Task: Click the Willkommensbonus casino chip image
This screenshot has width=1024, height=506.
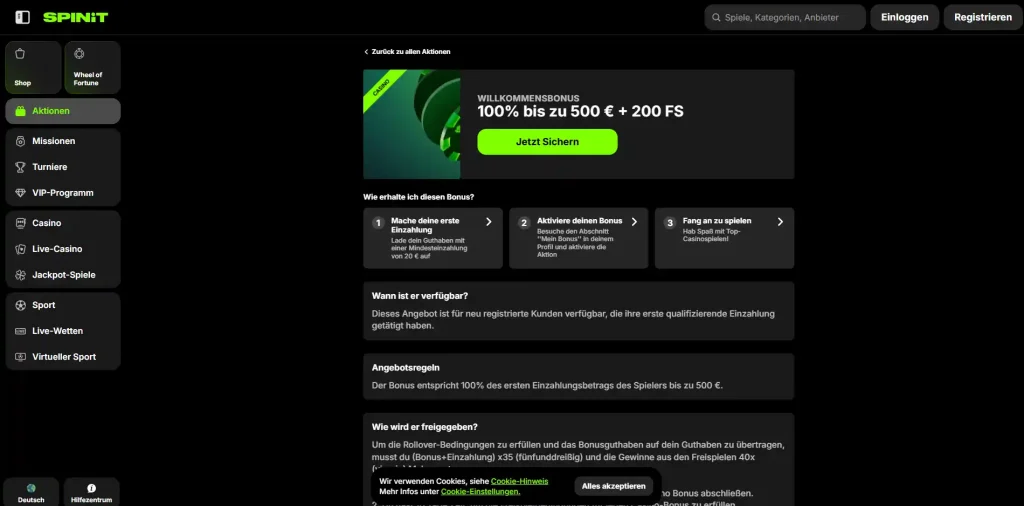Action: pyautogui.click(x=412, y=124)
